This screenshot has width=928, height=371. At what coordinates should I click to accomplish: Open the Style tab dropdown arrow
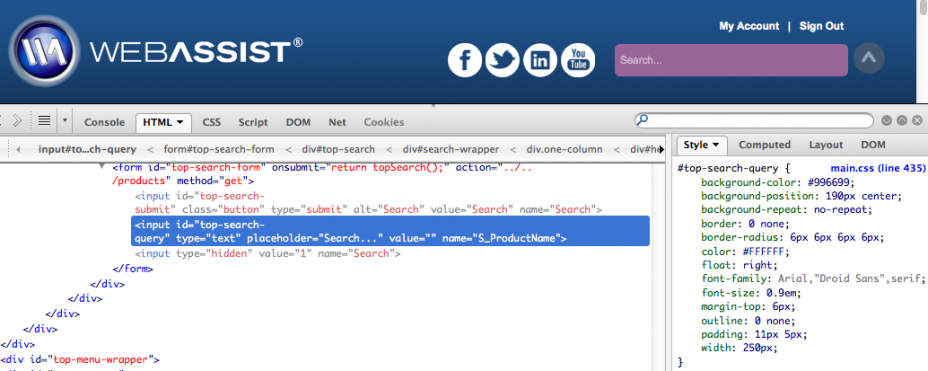[x=716, y=145]
